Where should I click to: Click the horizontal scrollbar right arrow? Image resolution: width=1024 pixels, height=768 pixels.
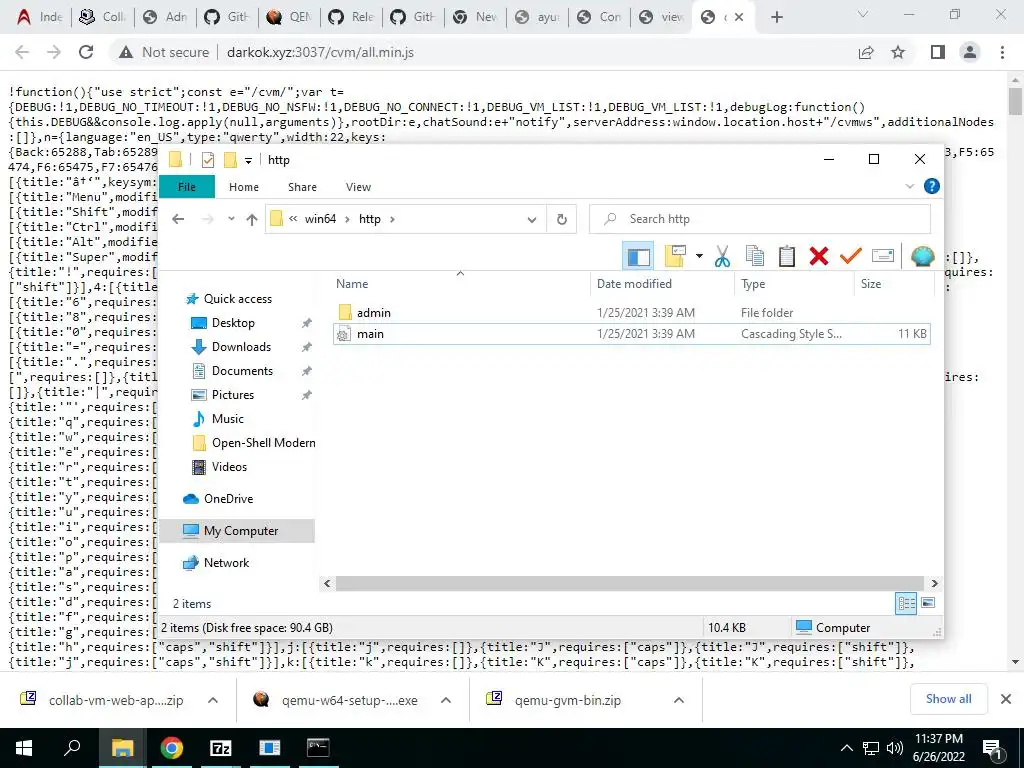(x=935, y=584)
